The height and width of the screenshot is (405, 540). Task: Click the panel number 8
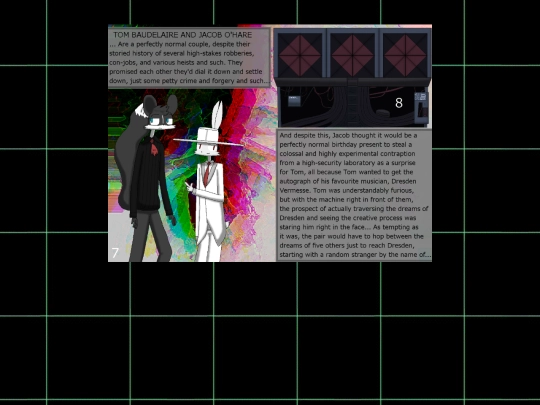(399, 103)
